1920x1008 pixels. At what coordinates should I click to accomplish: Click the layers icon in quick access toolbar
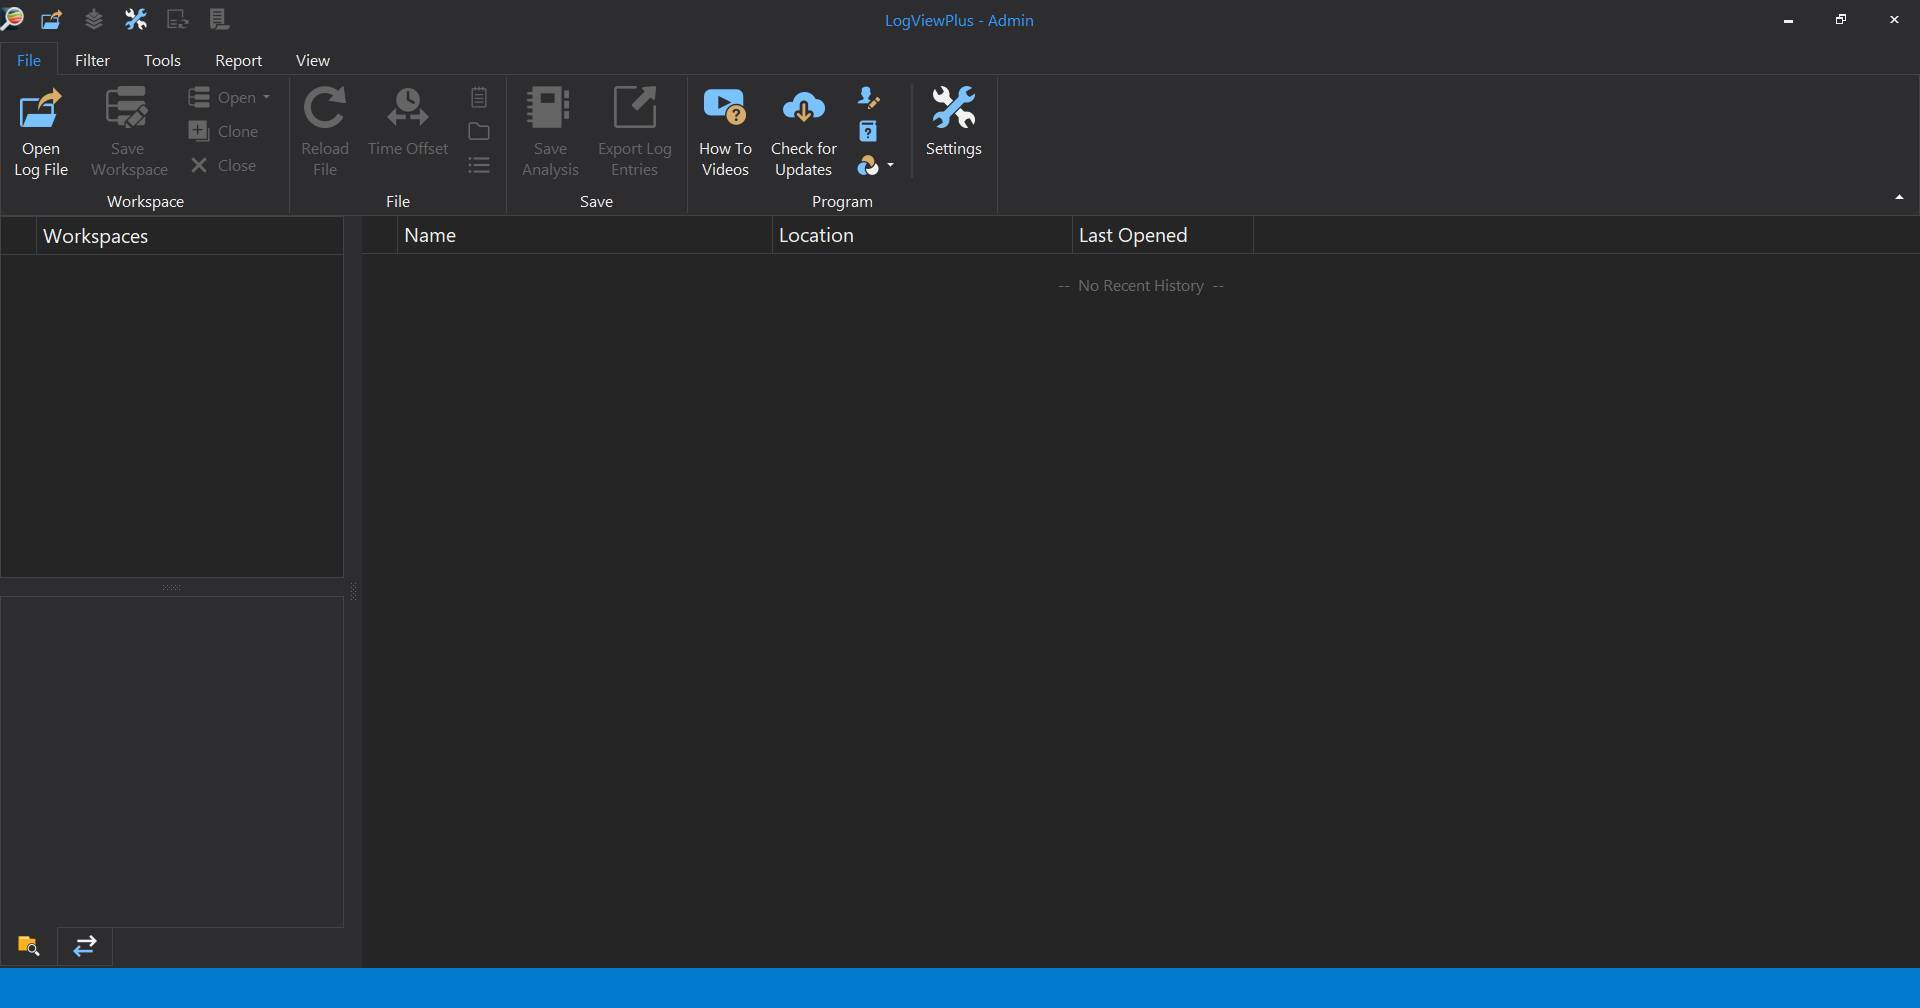93,19
